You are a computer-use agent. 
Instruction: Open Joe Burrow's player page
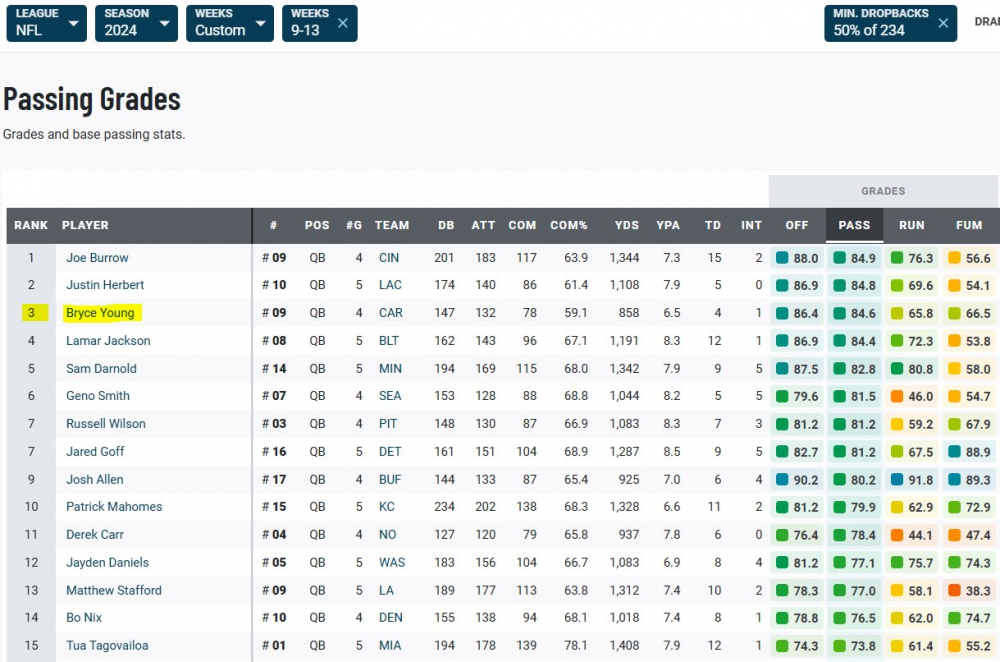[97, 258]
